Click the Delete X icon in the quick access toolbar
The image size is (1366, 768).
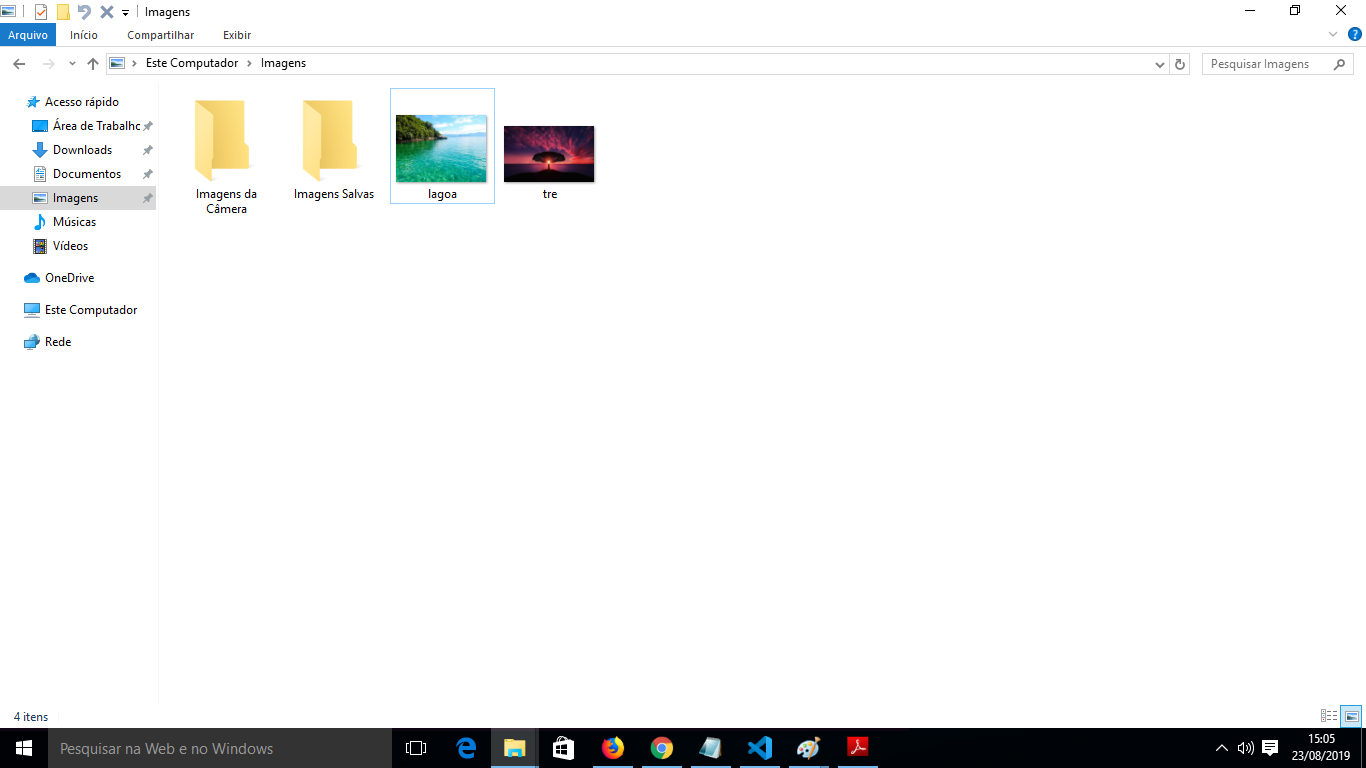tap(106, 12)
